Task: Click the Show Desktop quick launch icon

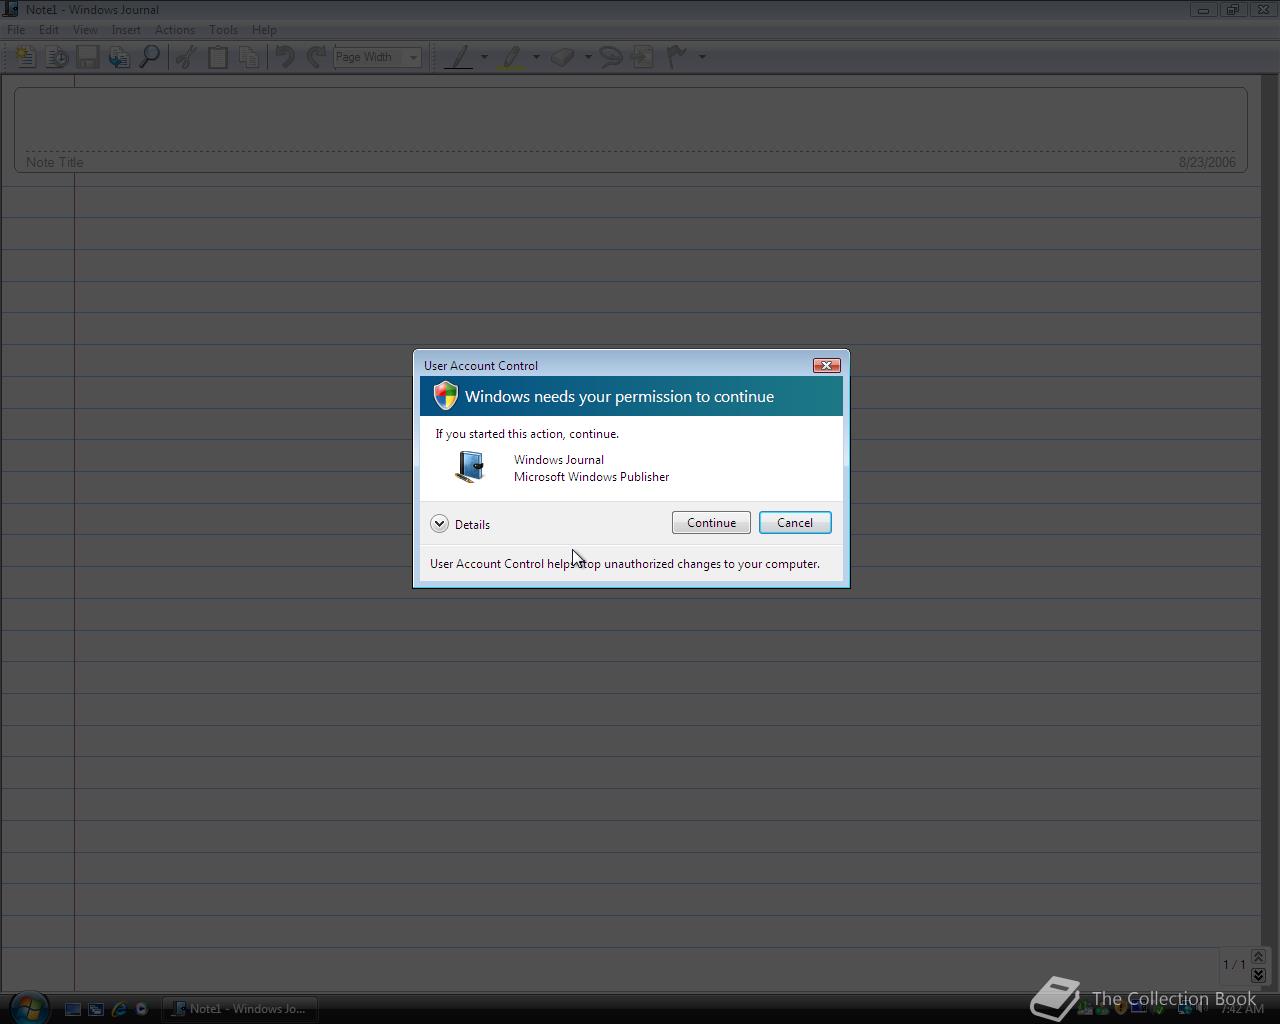Action: [x=73, y=1009]
